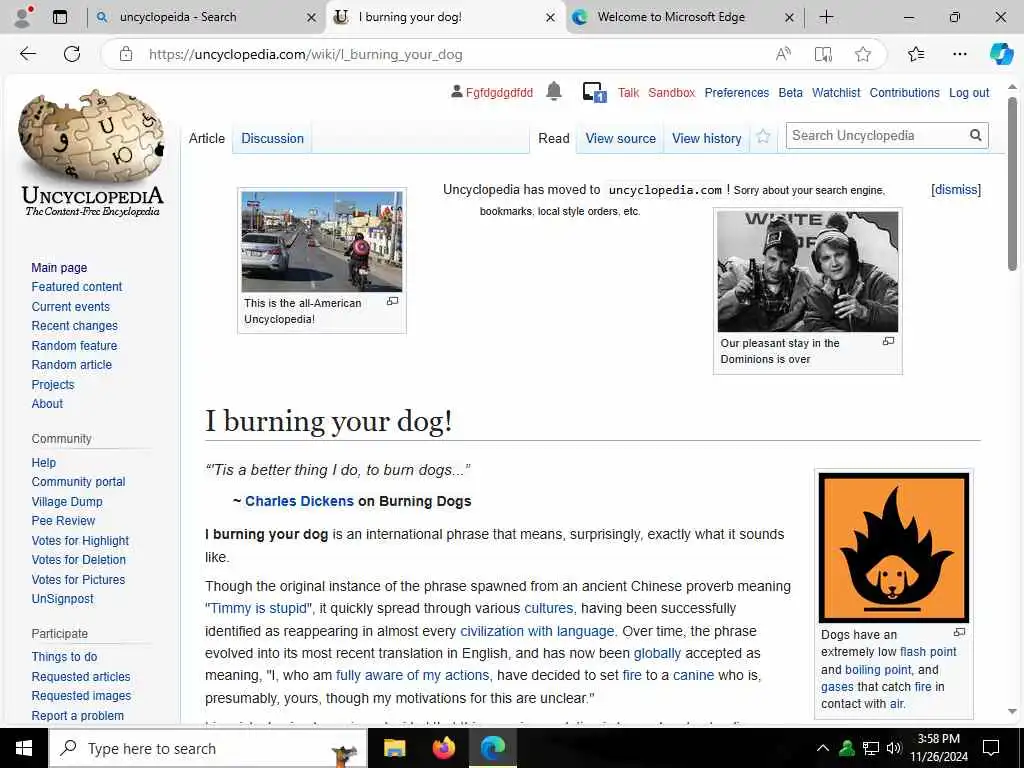Follow the 'Timmy is stupid' link
1024x768 pixels.
[x=259, y=608]
